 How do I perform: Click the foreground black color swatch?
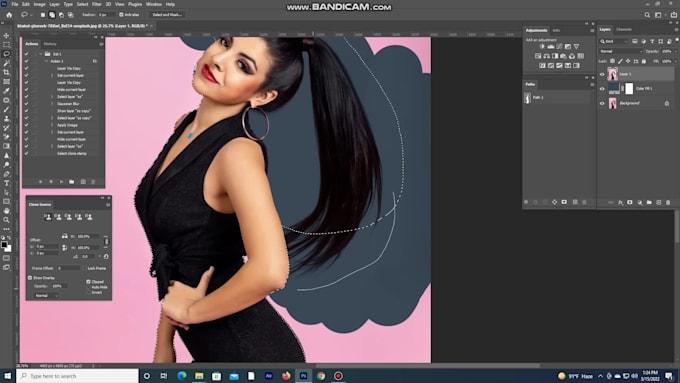tap(4, 245)
